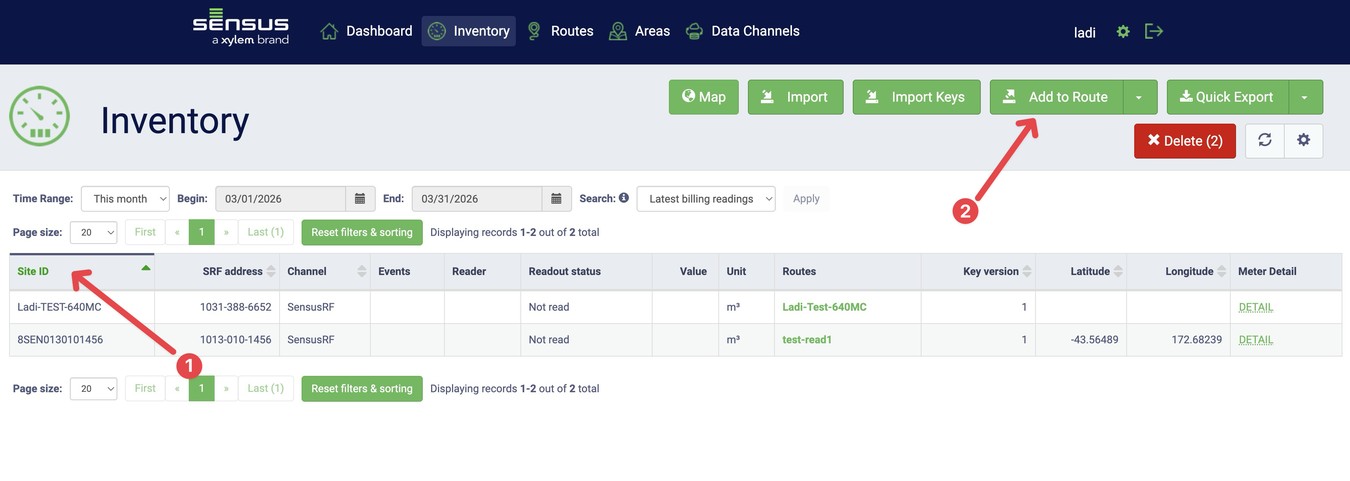Image resolution: width=1350 pixels, height=481 pixels.
Task: Expand the Add to Route dropdown arrow
Action: [1140, 97]
